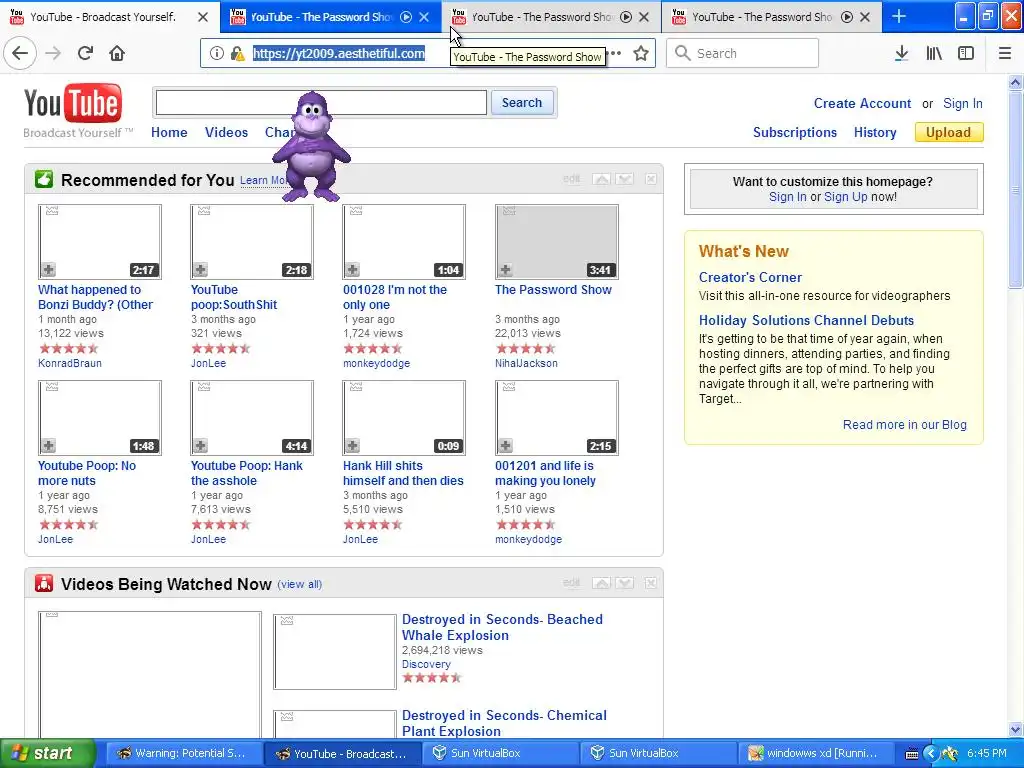This screenshot has width=1024, height=768.
Task: Reload the current page
Action: (85, 53)
